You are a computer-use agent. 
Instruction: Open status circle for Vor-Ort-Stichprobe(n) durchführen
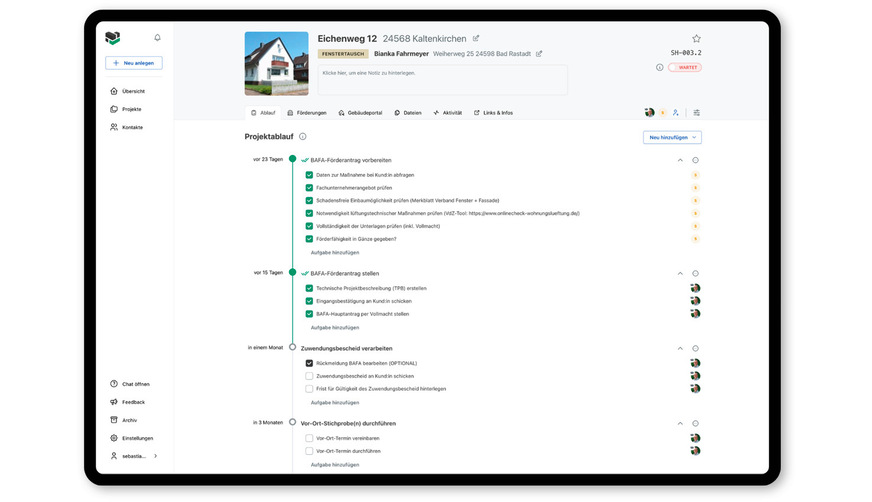coord(695,424)
